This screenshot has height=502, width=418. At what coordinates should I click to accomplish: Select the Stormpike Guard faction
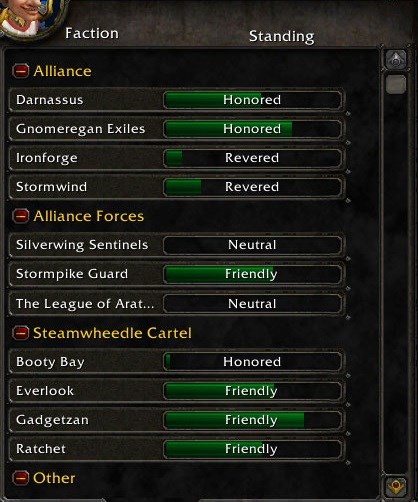[177, 274]
